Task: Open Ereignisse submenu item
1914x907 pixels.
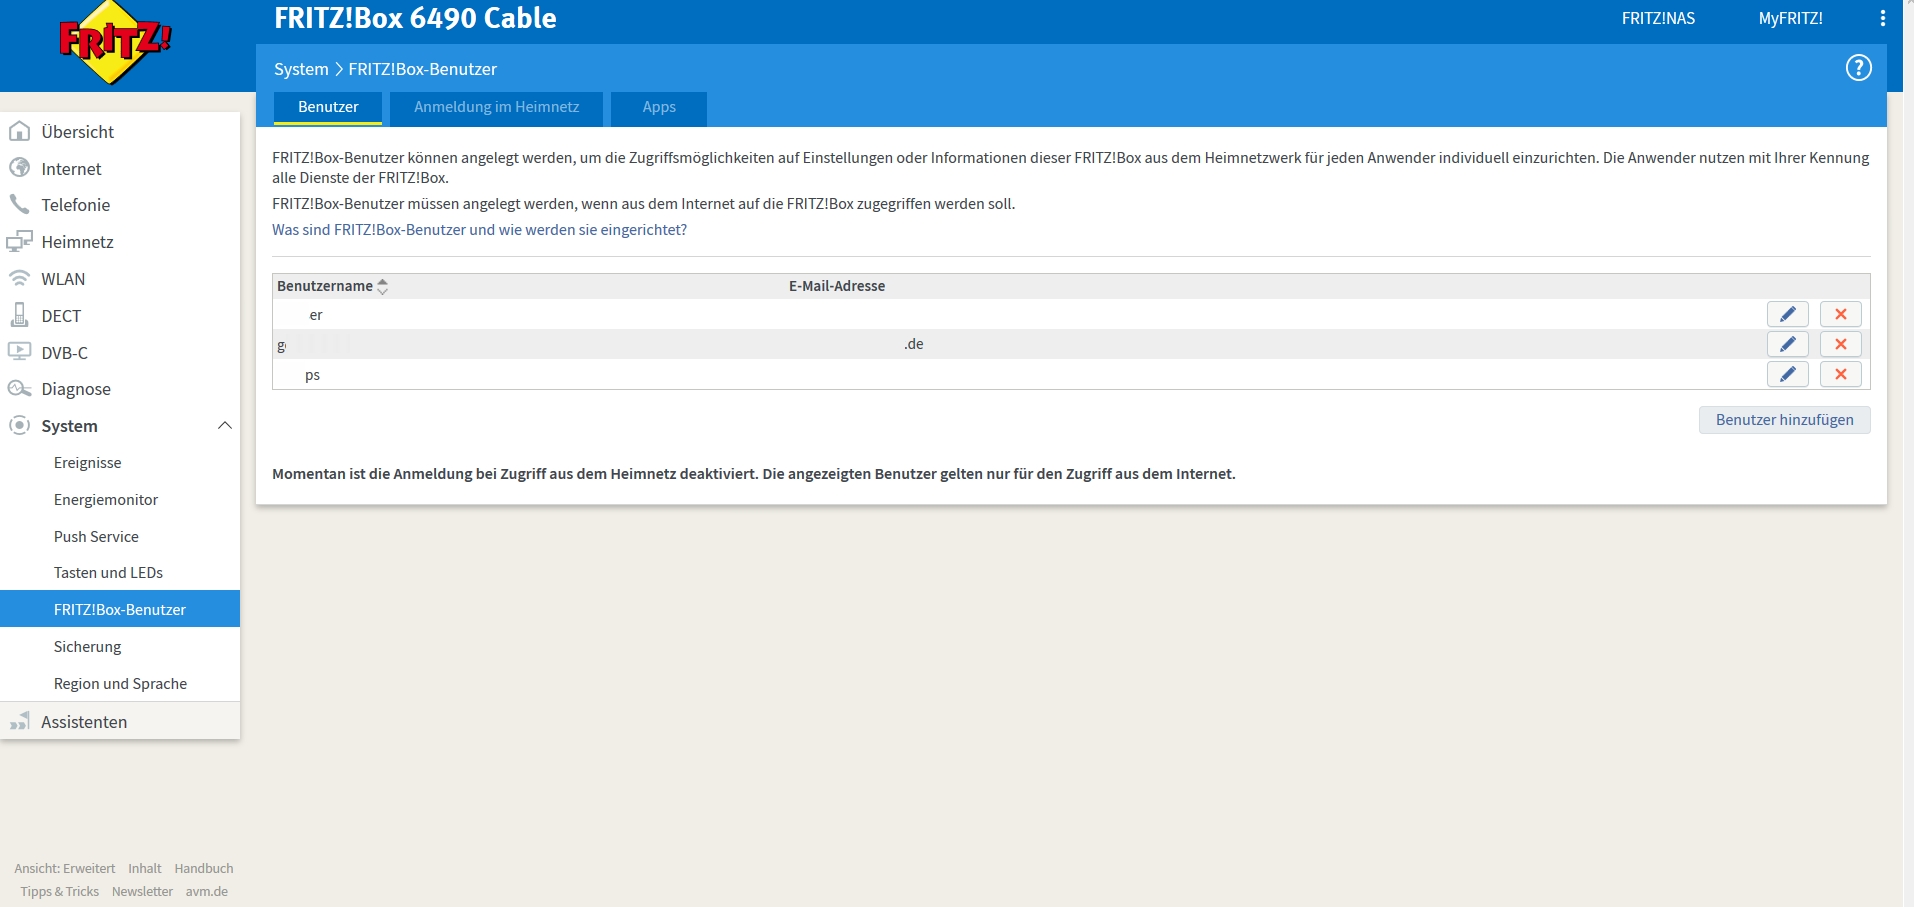Action: pos(87,463)
